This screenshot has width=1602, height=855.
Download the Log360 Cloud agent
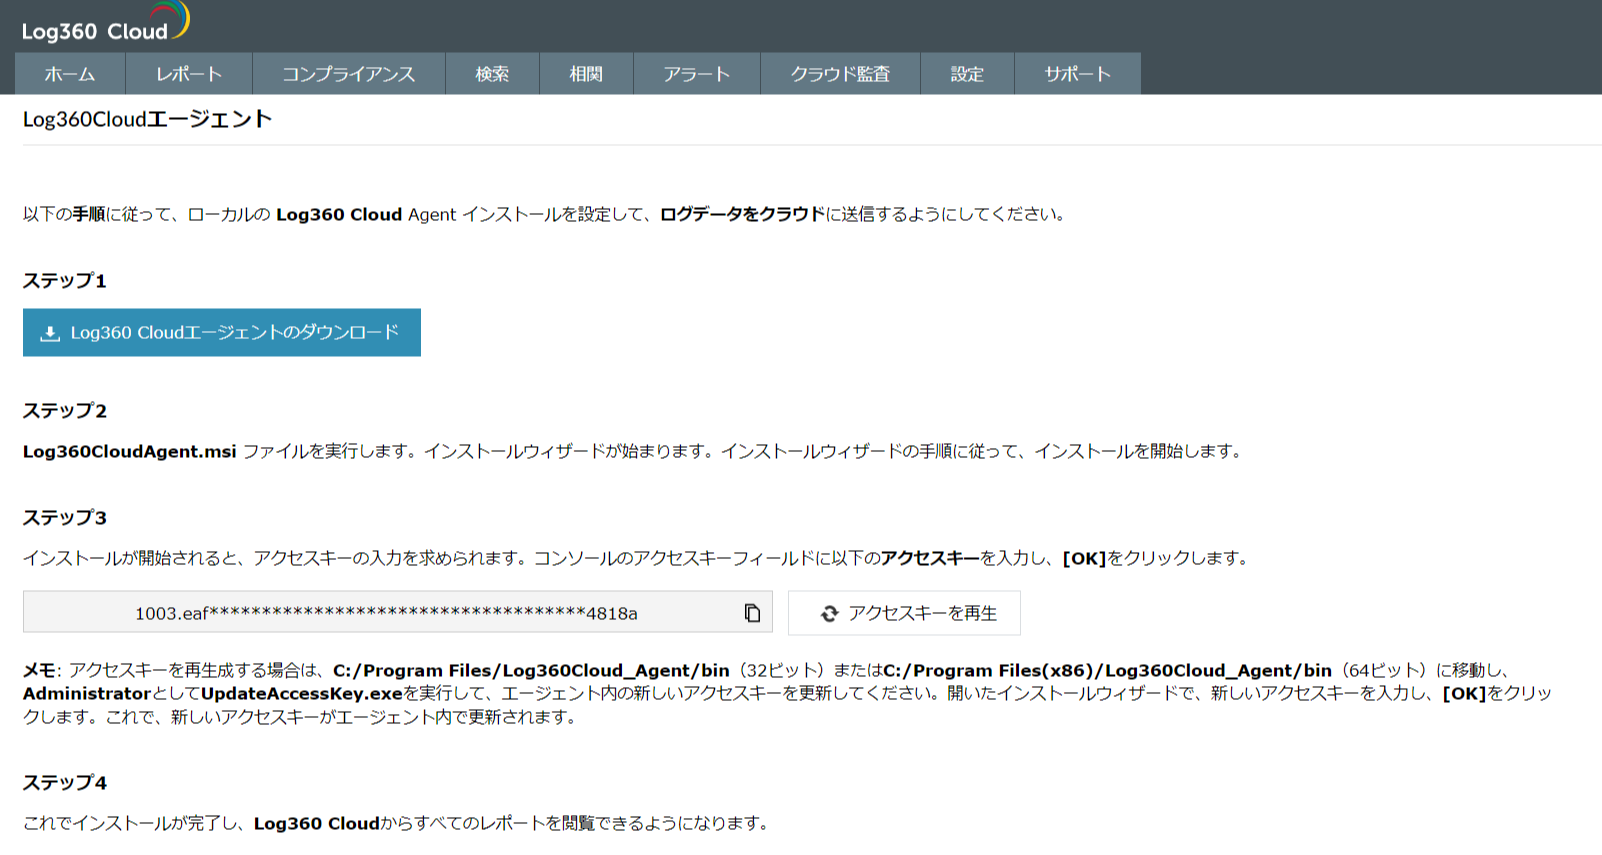[x=222, y=333]
